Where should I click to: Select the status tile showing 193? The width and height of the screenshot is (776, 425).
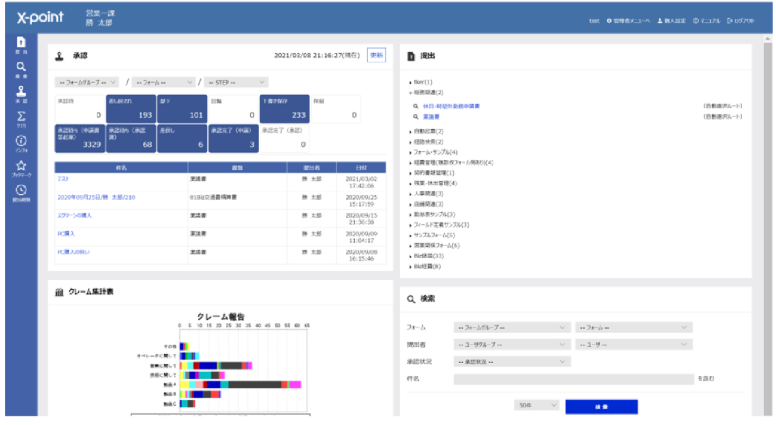(x=131, y=109)
